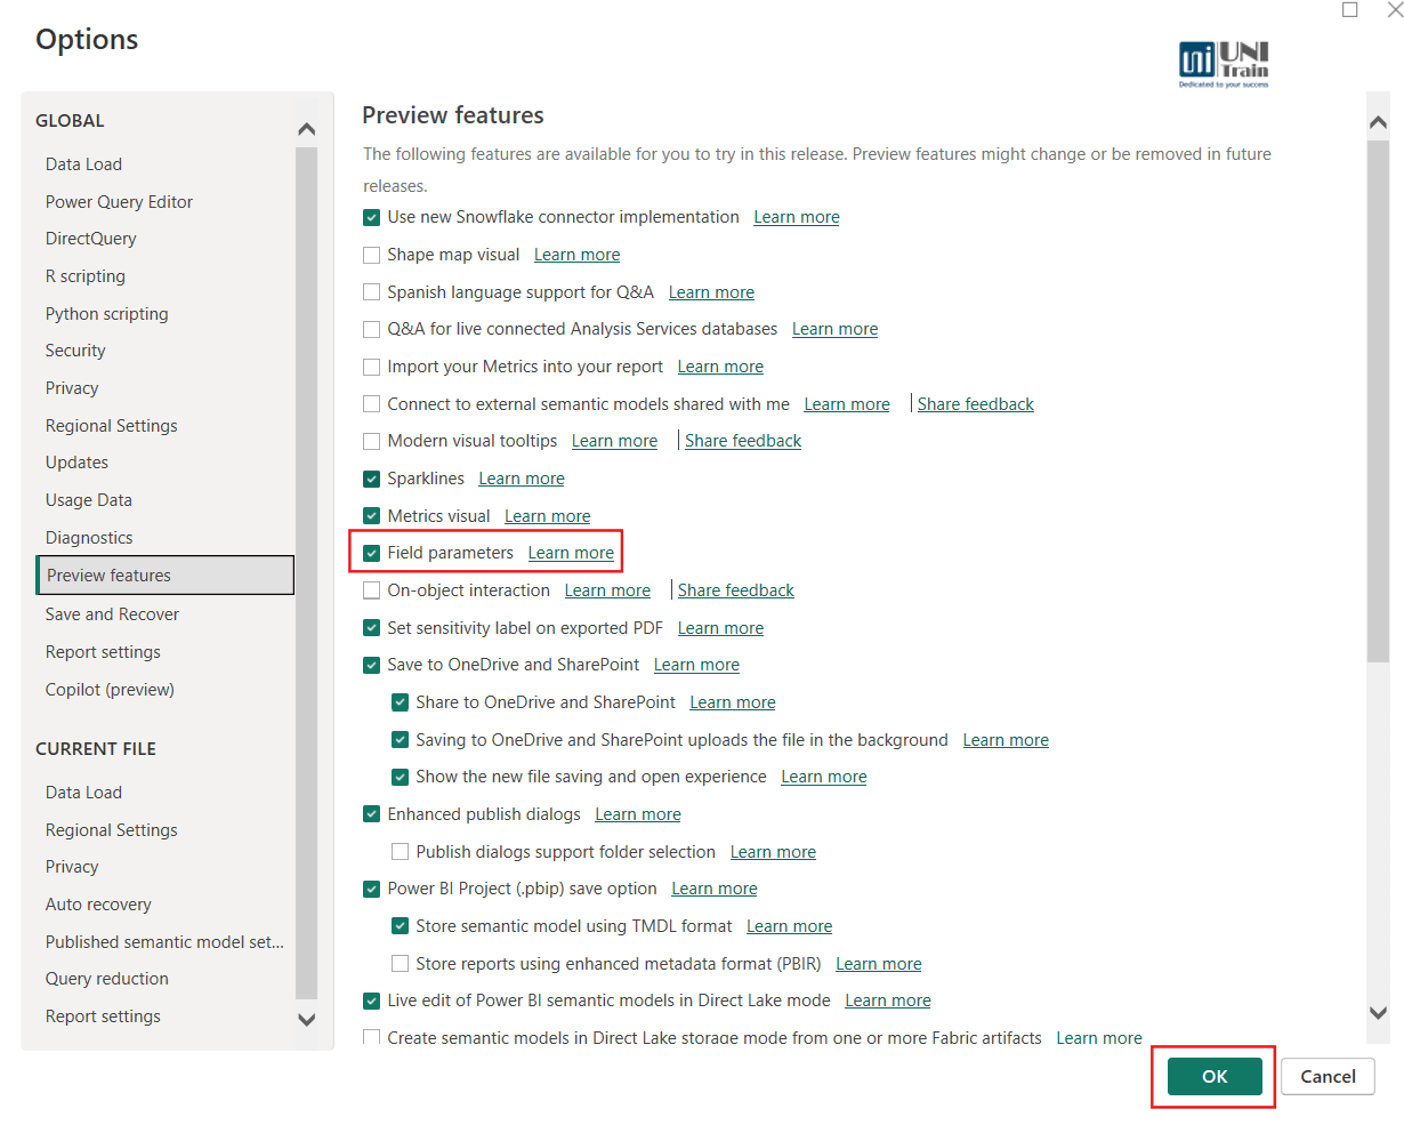Check Q&A for live connected Analysis Services
Viewport: 1404px width, 1125px height.
[371, 329]
